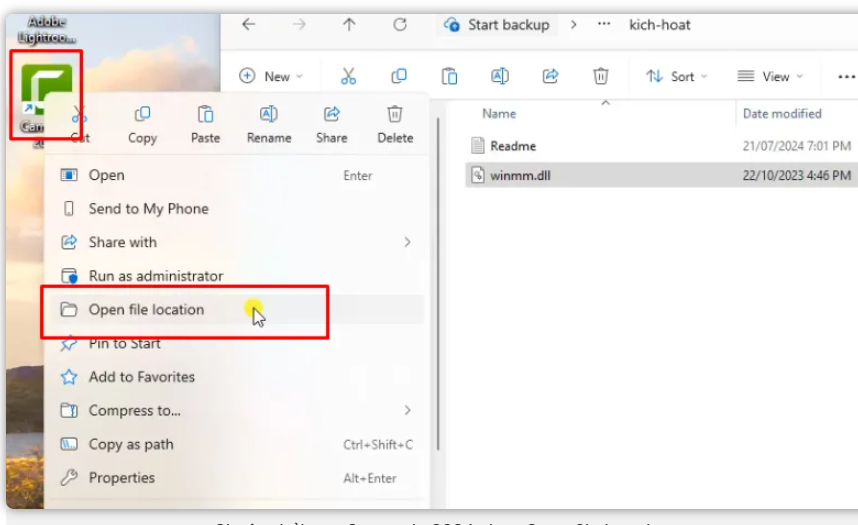
Task: Sort files by the Name column header
Action: pos(499,114)
